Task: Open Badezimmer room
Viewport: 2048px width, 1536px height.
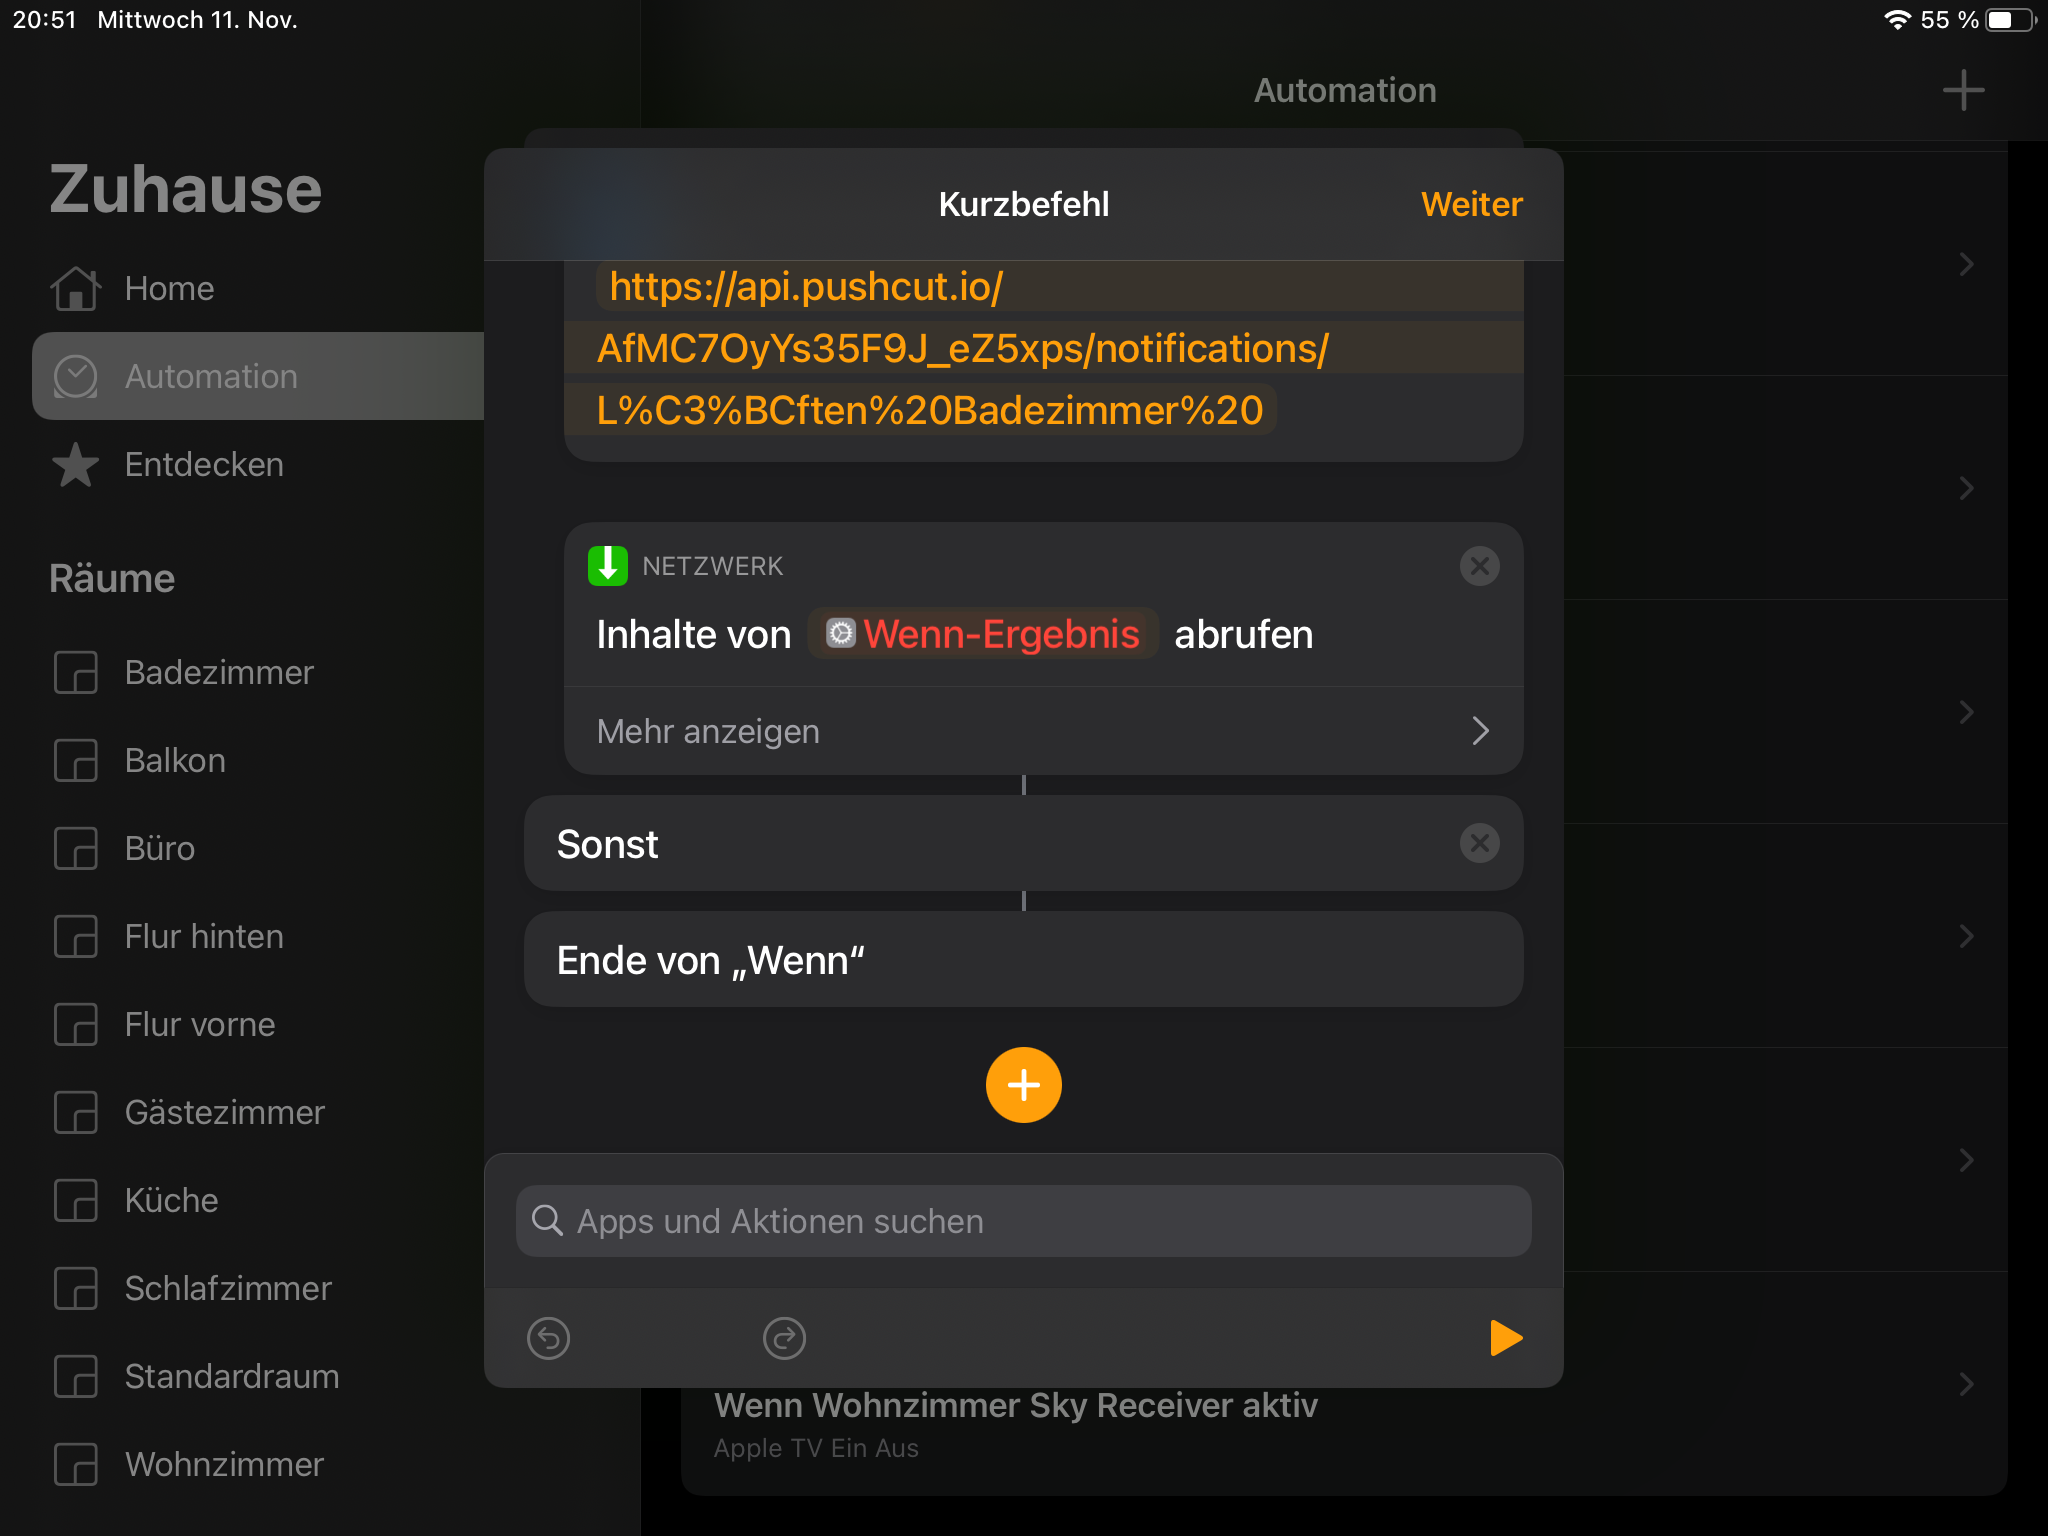Action: point(219,672)
